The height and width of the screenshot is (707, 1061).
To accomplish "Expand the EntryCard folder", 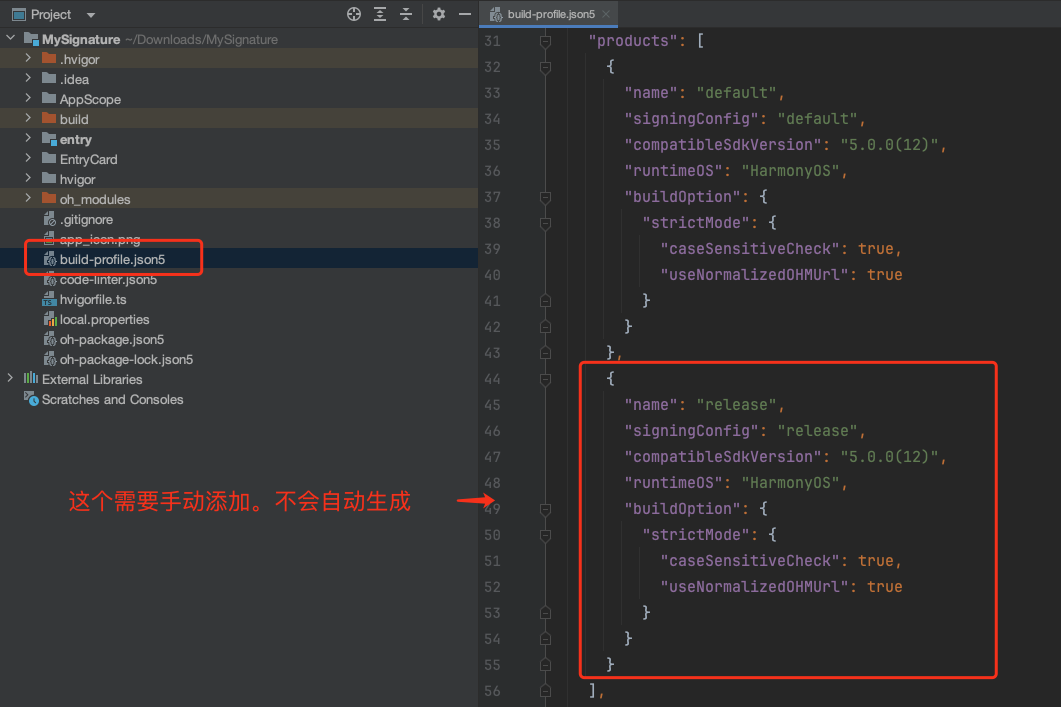I will [x=28, y=158].
